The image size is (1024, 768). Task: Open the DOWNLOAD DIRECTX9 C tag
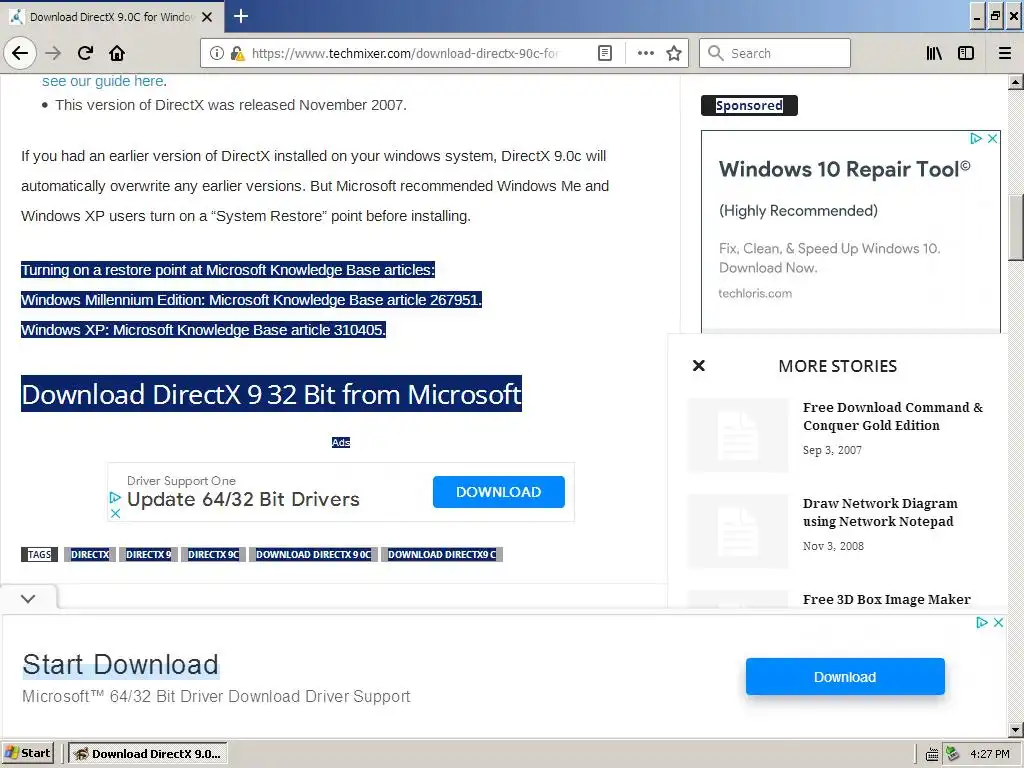point(442,554)
